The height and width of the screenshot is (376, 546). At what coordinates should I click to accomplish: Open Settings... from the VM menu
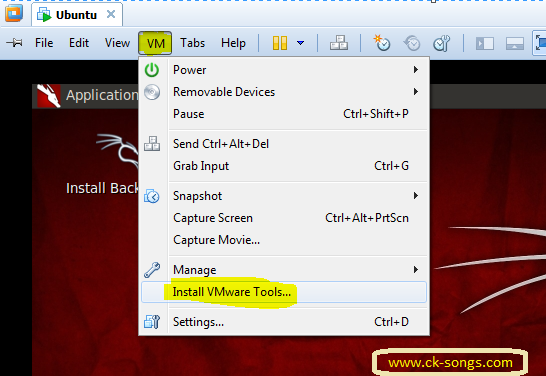(284, 322)
